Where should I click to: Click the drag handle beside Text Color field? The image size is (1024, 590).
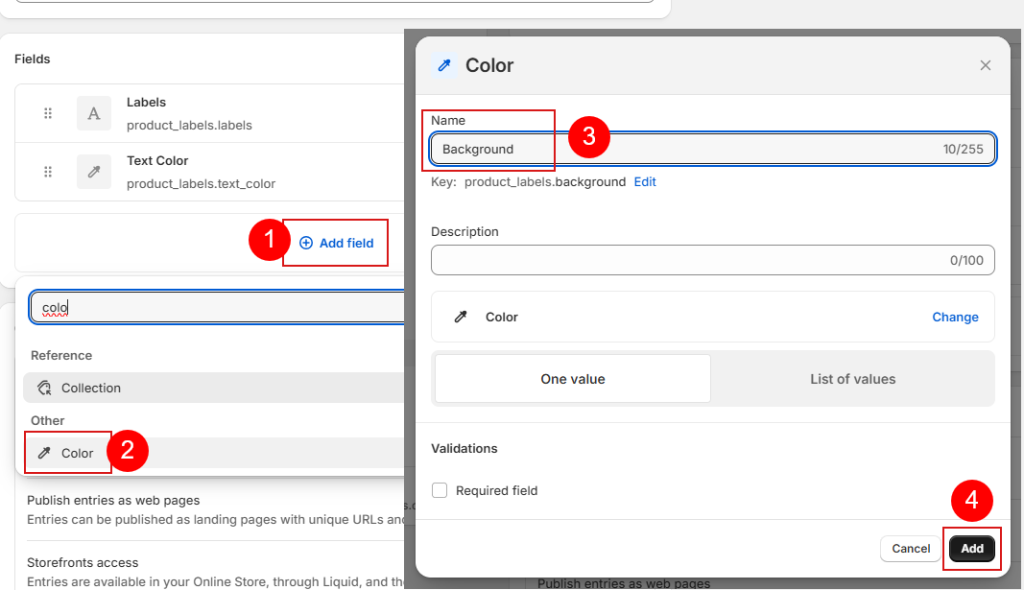pyautogui.click(x=48, y=172)
